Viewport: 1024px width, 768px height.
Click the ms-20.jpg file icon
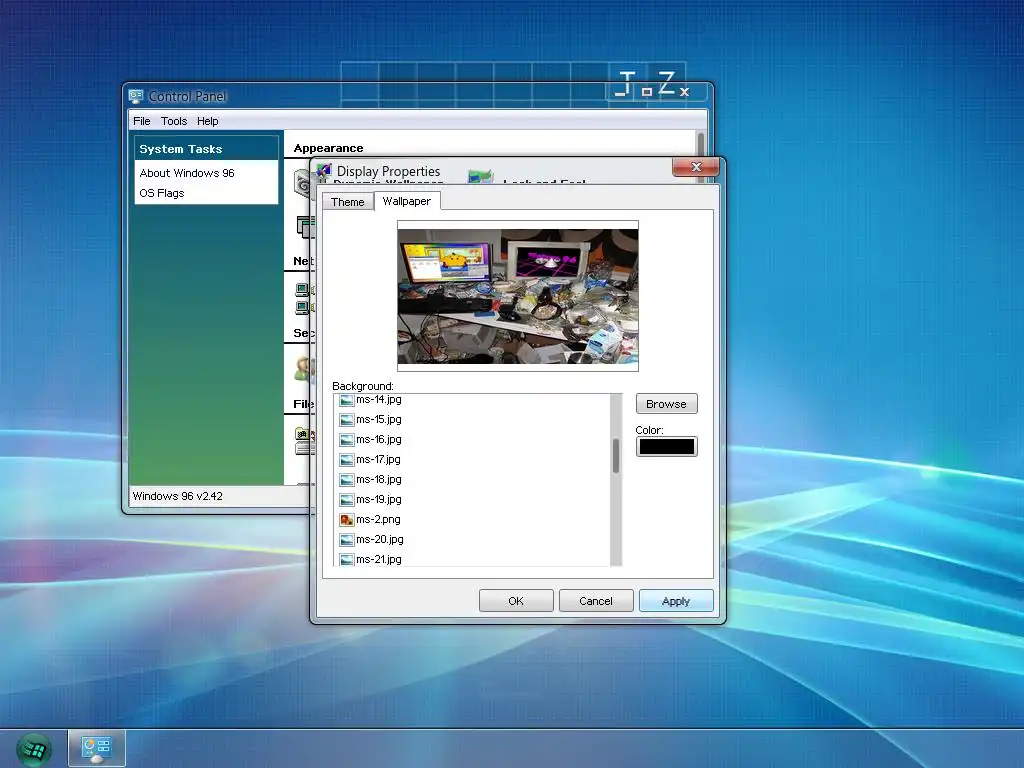[x=346, y=540]
